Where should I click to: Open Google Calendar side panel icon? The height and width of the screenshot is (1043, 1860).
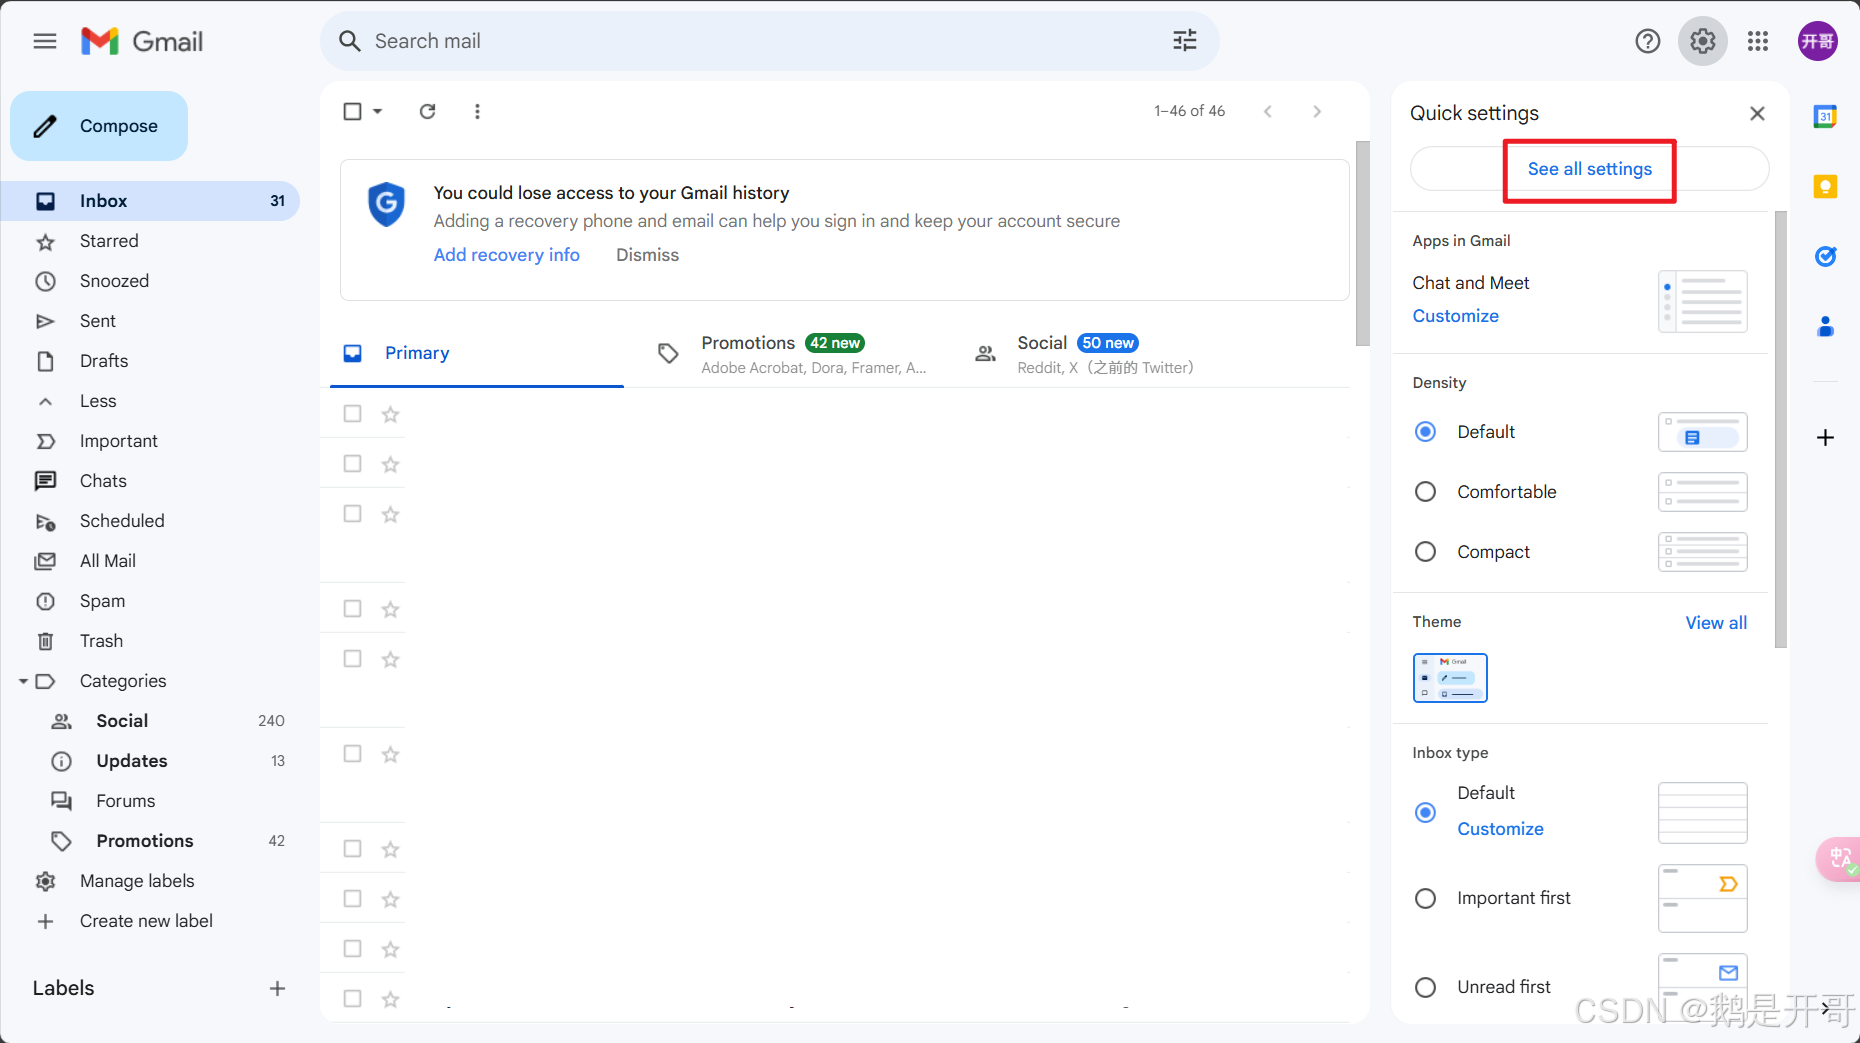pyautogui.click(x=1825, y=116)
